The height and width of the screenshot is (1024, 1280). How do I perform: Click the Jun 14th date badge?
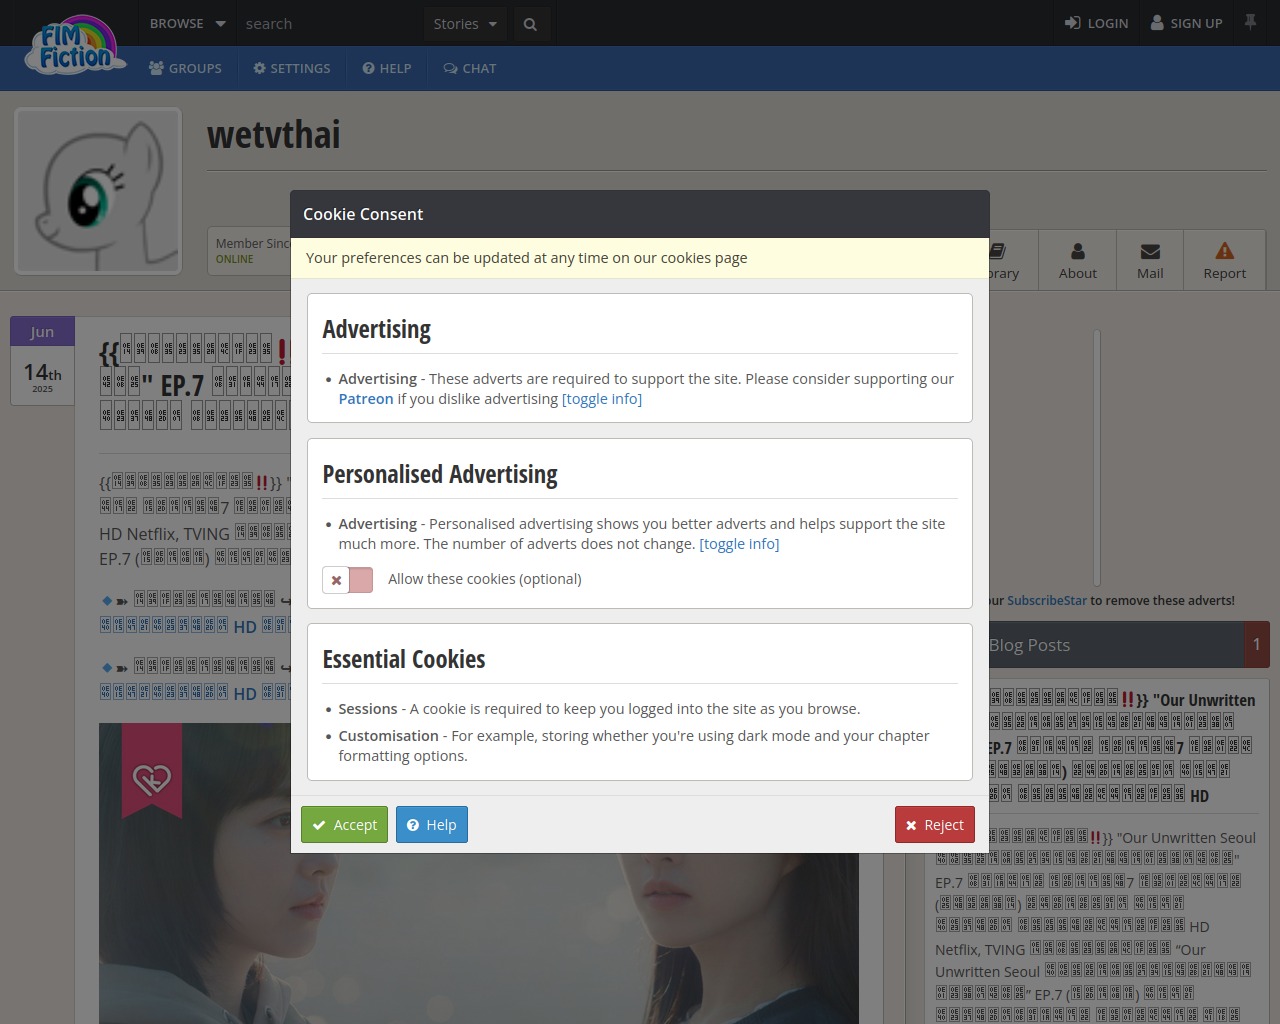(42, 361)
